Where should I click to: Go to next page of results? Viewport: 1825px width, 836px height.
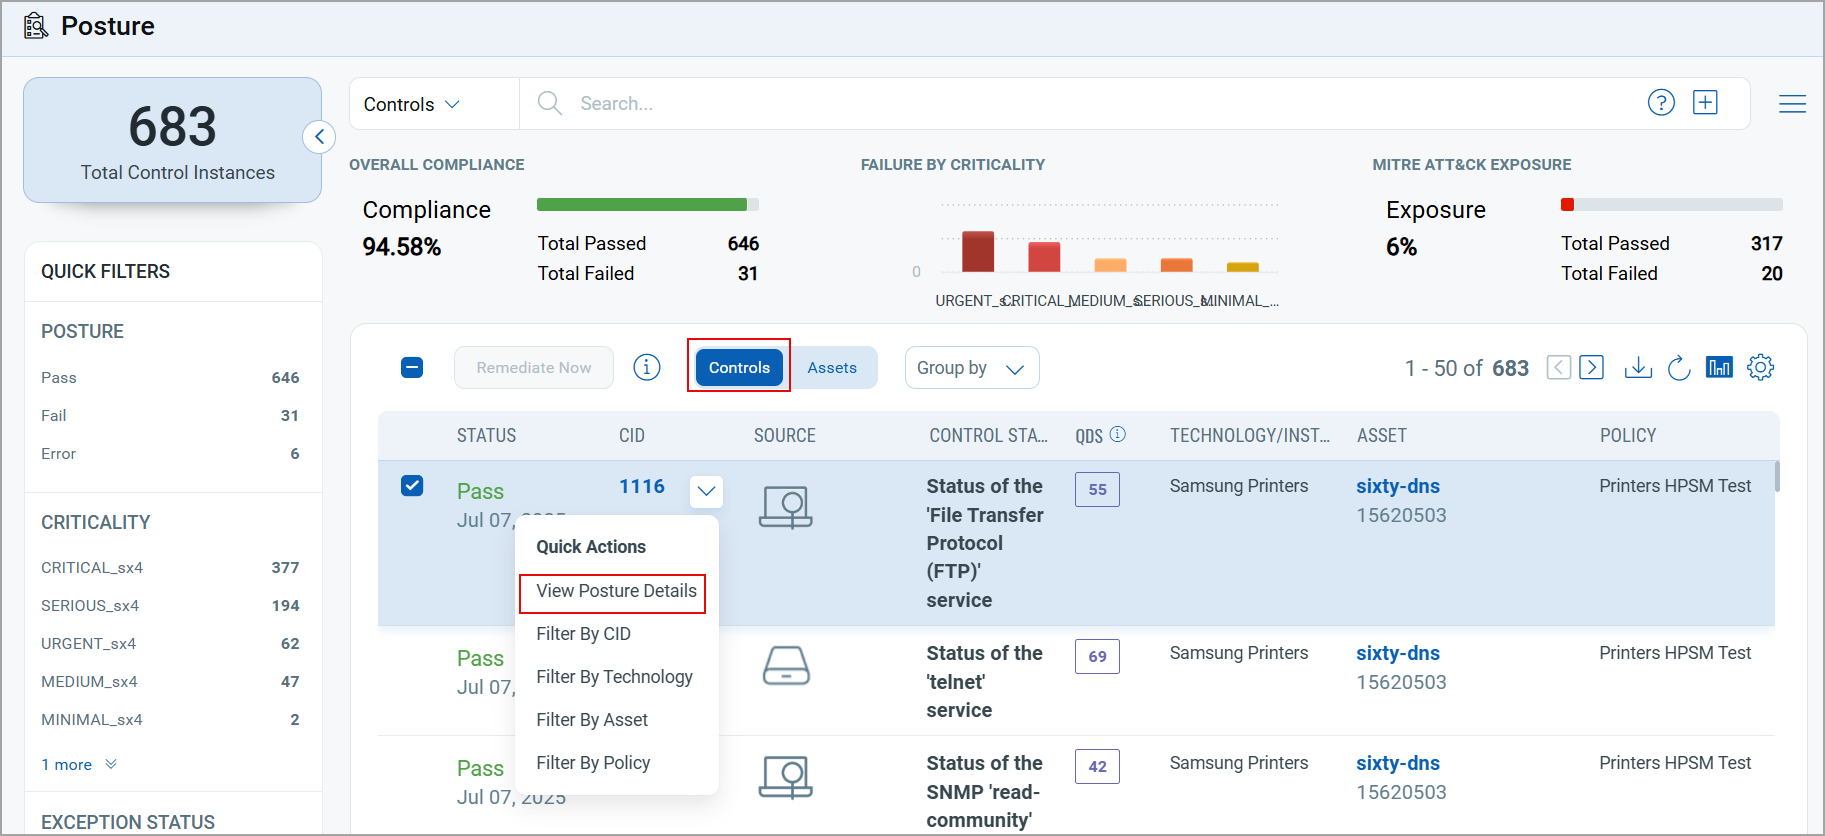[x=1591, y=368]
